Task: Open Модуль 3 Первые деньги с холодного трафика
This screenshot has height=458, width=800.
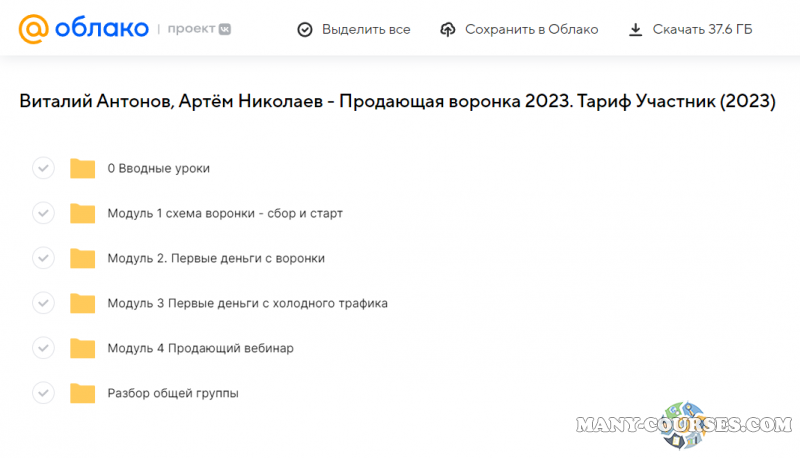Action: [x=247, y=303]
